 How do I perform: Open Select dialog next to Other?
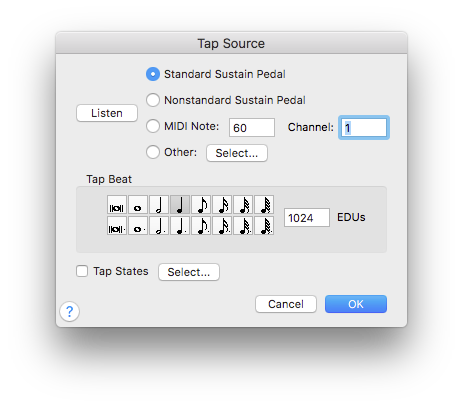coord(237,153)
